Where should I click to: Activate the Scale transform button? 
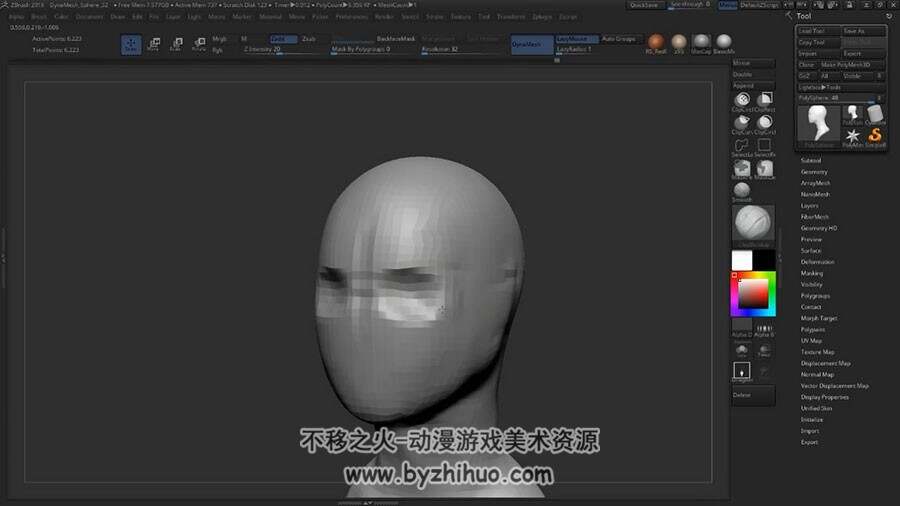click(176, 44)
